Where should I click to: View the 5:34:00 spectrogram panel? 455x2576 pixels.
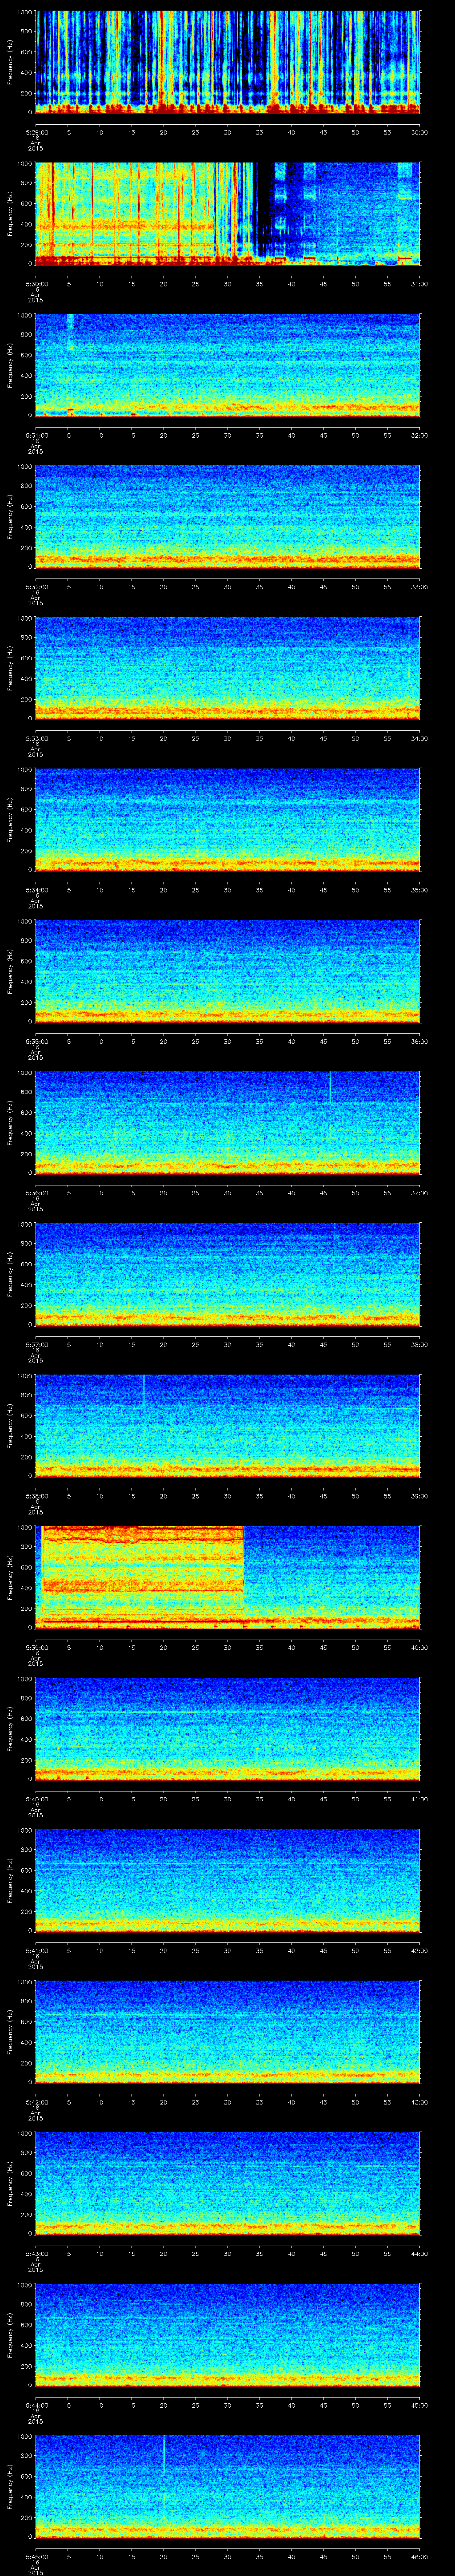(228, 819)
